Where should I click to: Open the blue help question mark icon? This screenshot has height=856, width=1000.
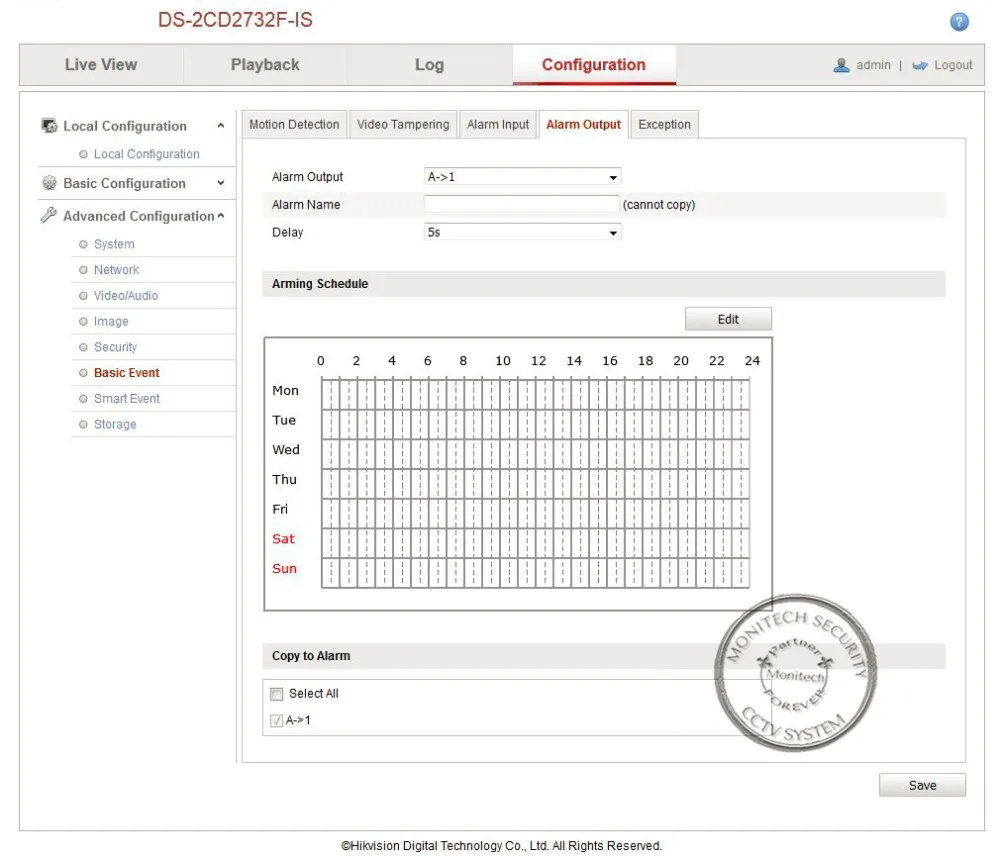tap(959, 22)
